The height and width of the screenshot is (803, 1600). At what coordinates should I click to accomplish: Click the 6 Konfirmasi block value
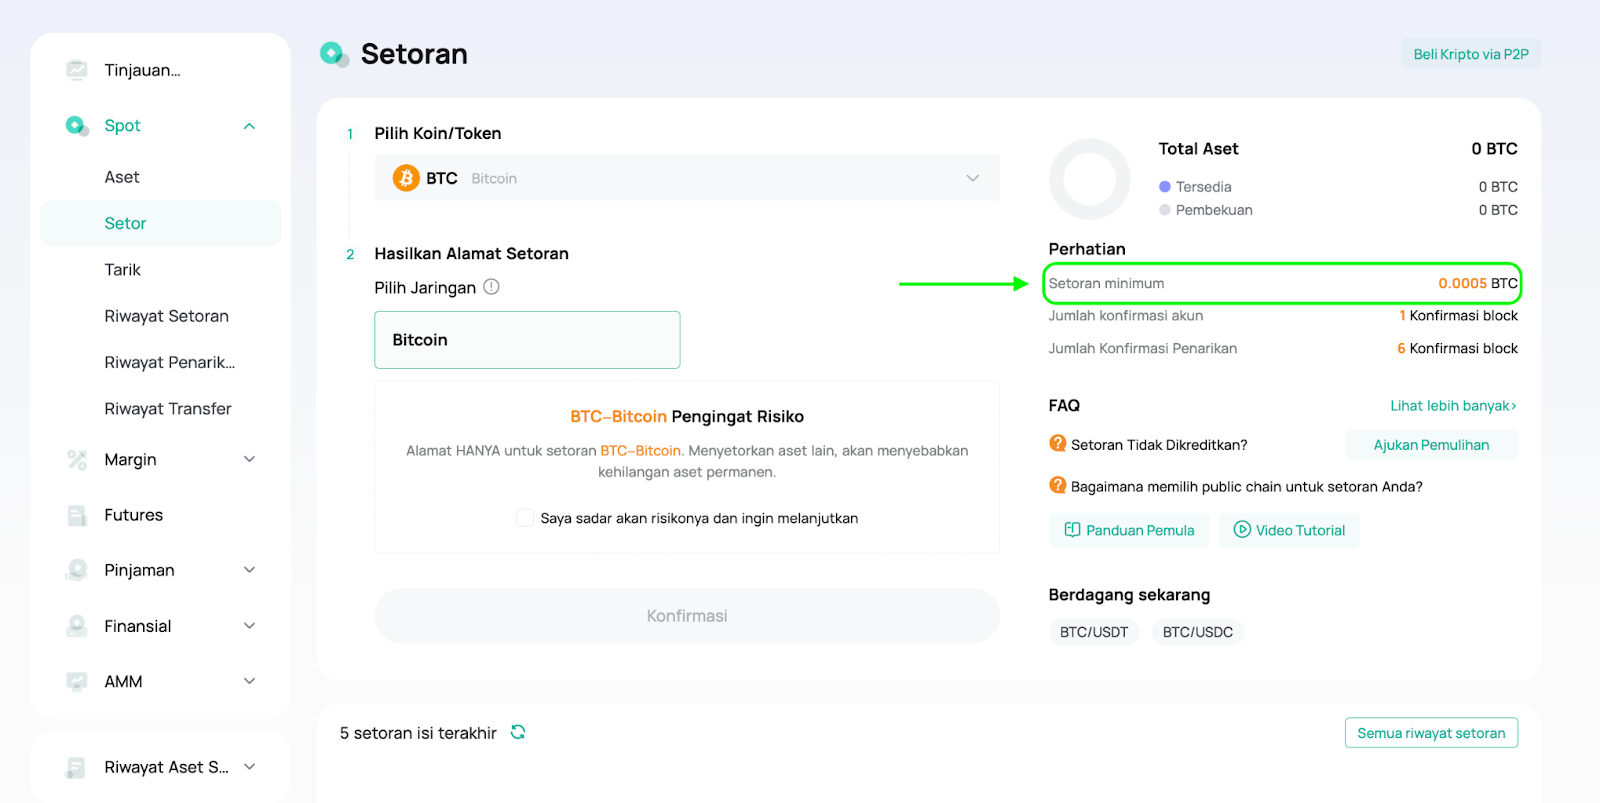(x=1457, y=349)
